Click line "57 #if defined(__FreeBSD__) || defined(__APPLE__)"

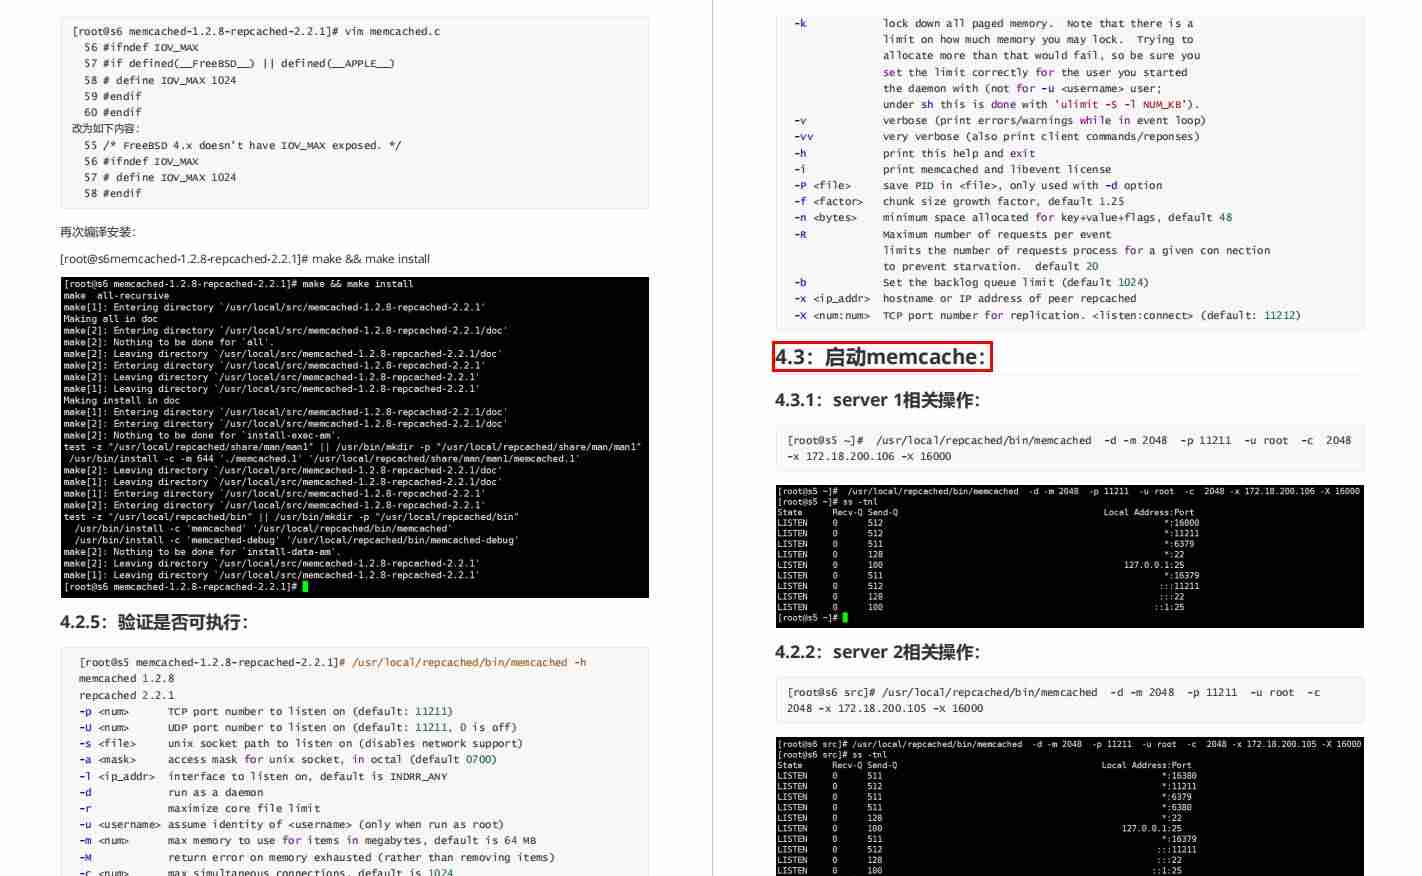tap(239, 63)
